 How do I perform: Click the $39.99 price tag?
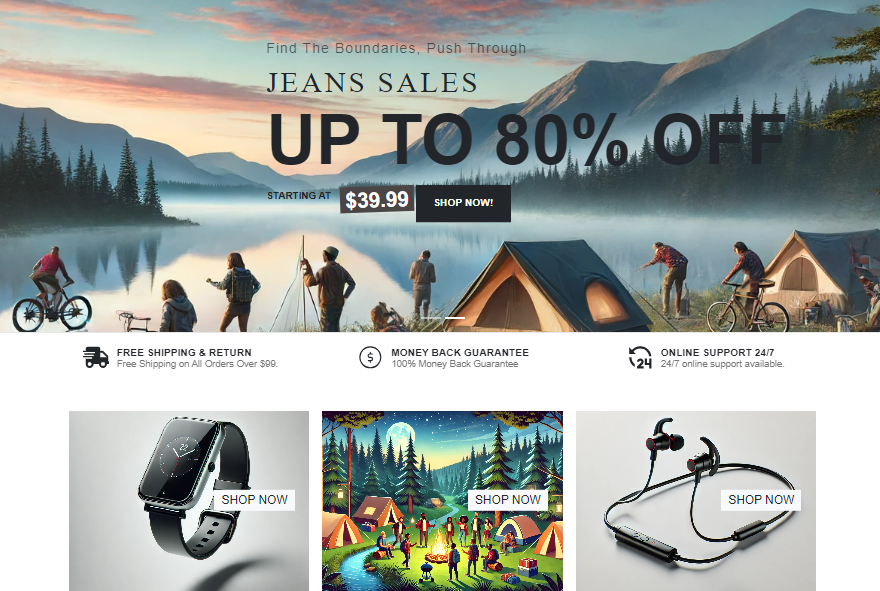377,200
